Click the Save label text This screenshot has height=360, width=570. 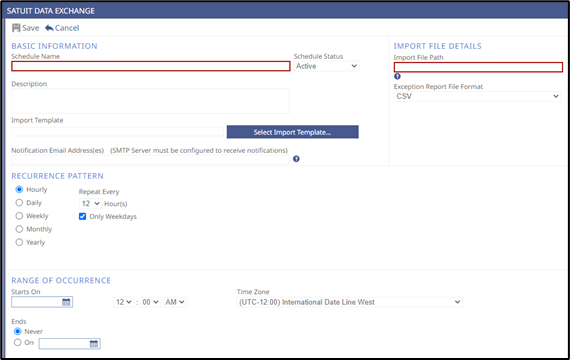pos(31,28)
